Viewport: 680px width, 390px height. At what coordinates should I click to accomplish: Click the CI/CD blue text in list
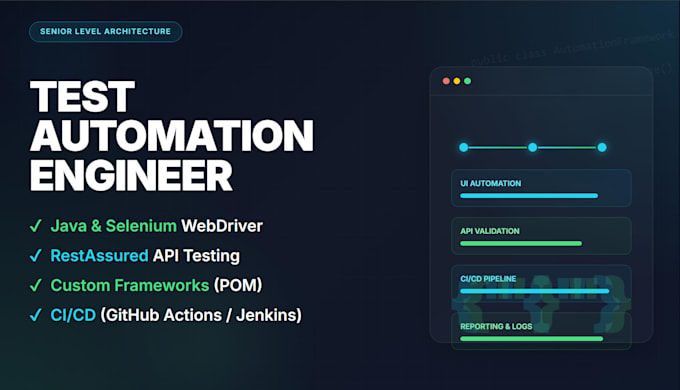pos(73,315)
